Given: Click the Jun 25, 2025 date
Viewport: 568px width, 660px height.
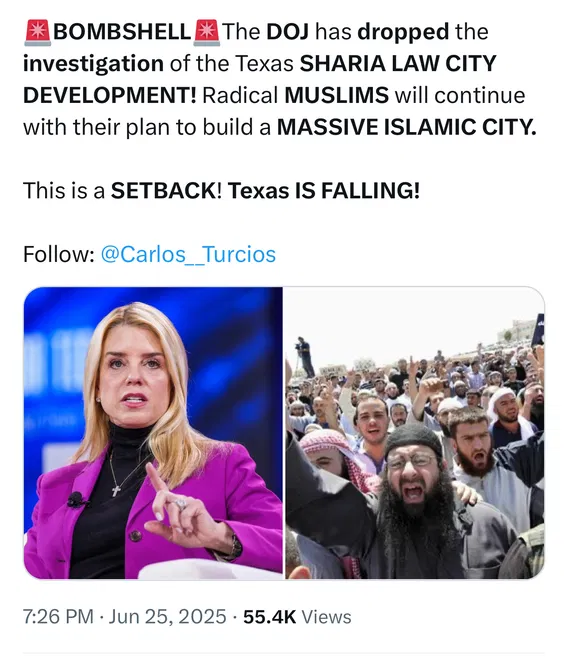Looking at the screenshot, I should (x=168, y=617).
